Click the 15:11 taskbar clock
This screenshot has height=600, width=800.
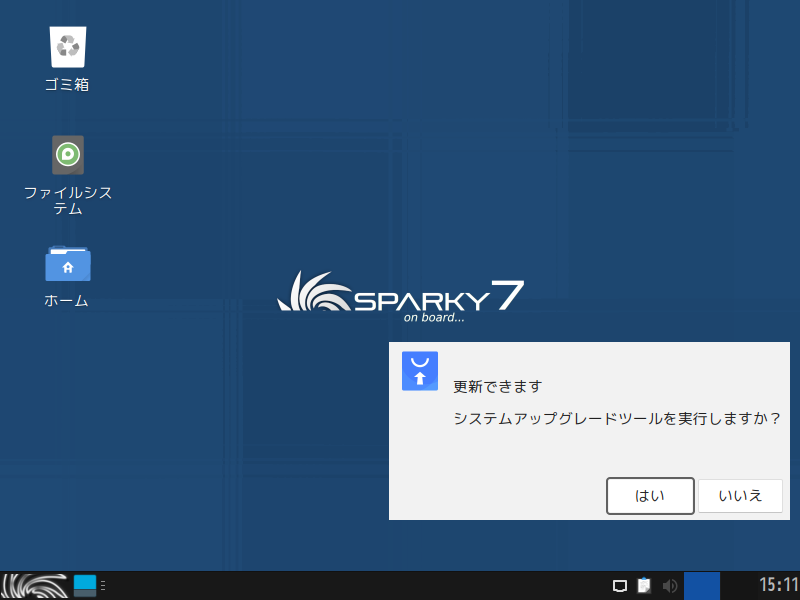point(779,585)
